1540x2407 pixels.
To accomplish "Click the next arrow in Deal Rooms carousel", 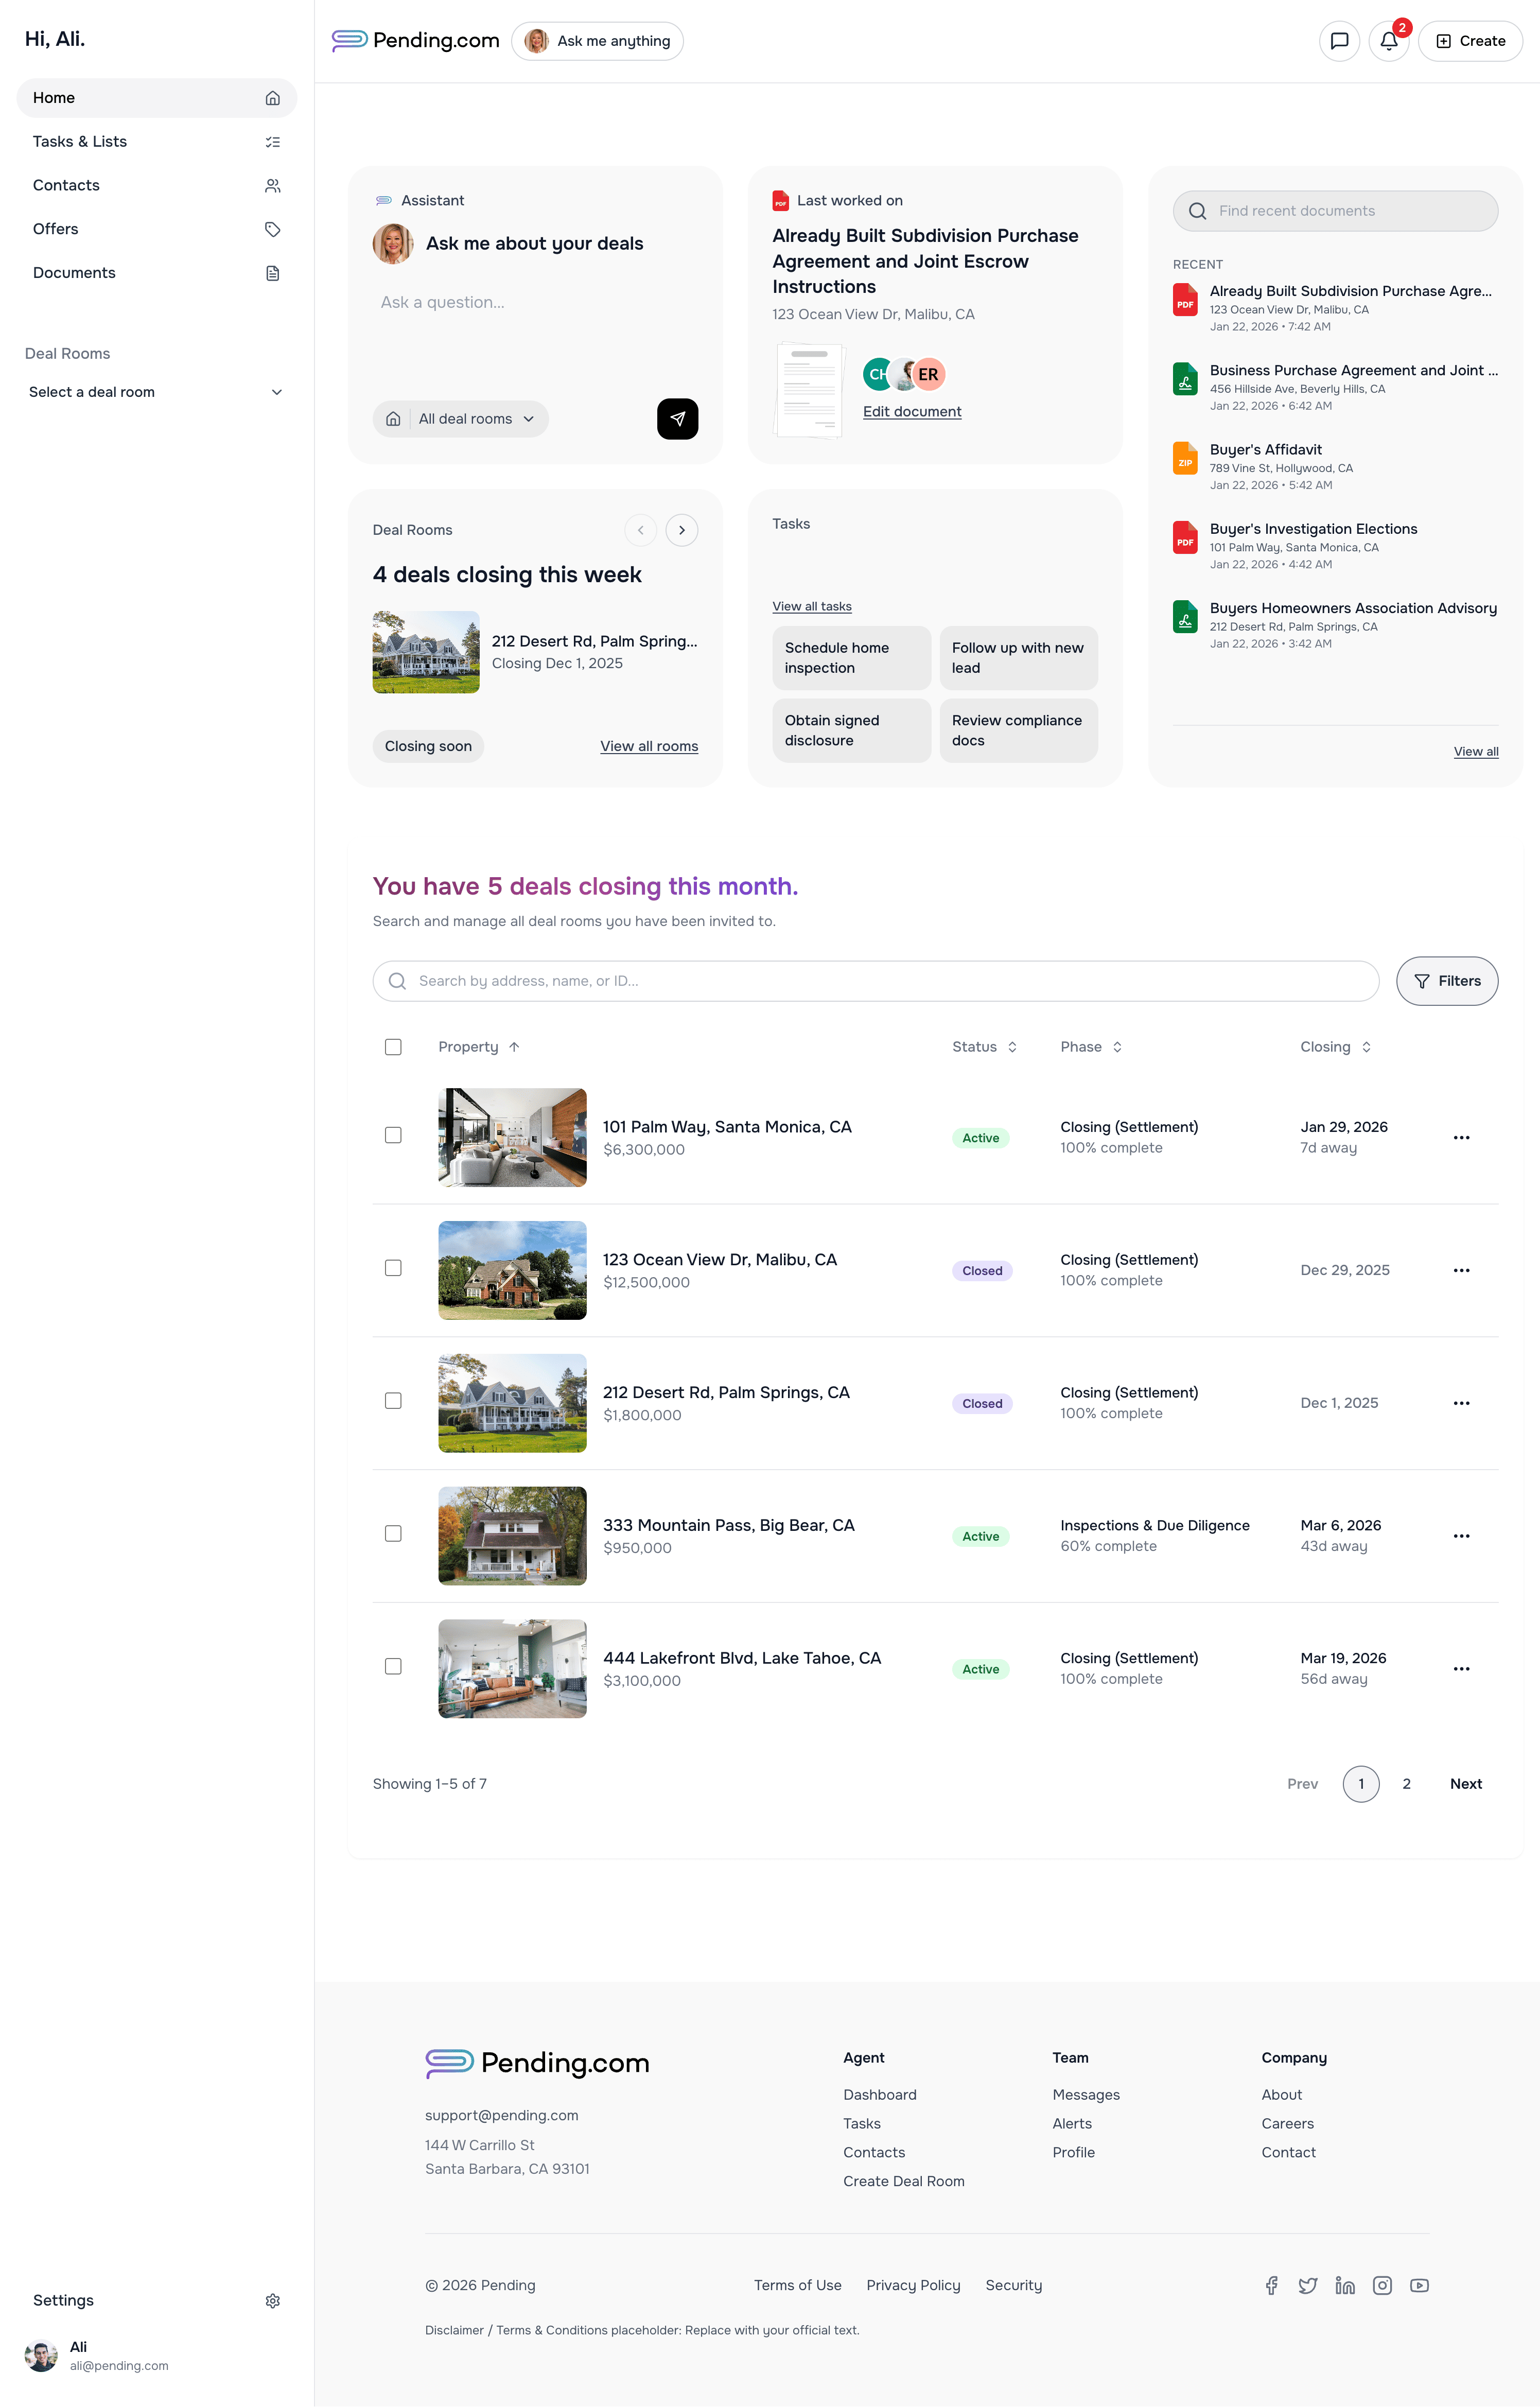I will pyautogui.click(x=682, y=530).
